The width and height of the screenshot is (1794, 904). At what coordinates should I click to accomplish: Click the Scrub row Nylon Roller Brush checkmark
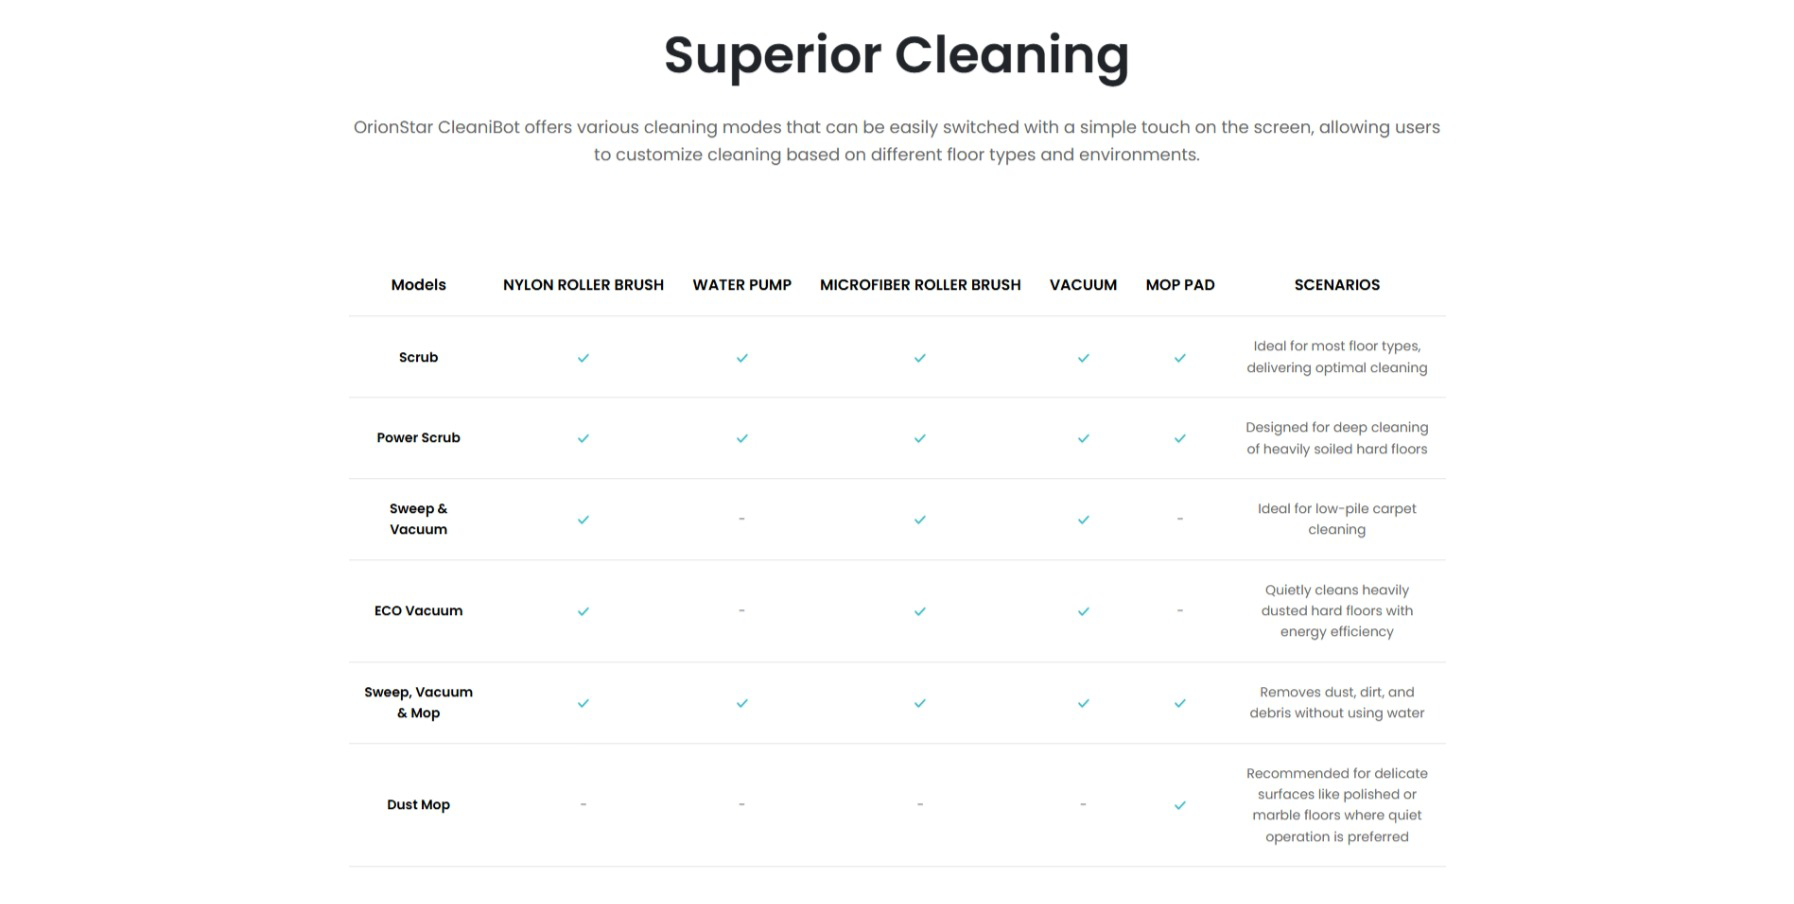coord(583,358)
